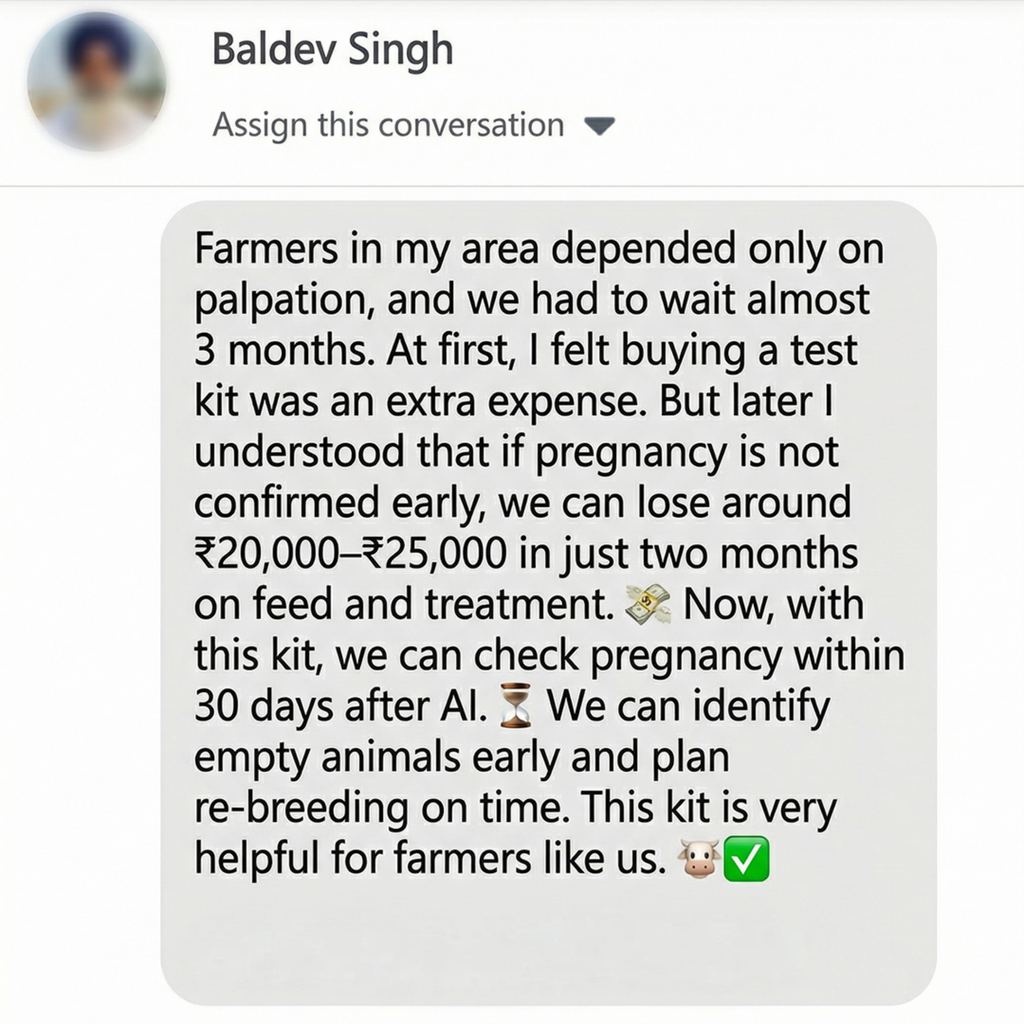
Task: Expand the Assign this conversation dropdown arrow
Action: tap(601, 127)
